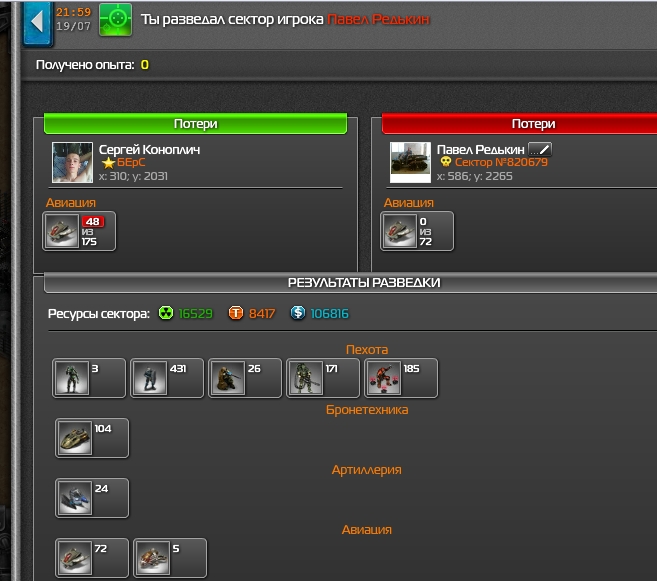Viewport: 657px width, 581px height.
Task: Click the edit note pencil button
Action: (540, 149)
